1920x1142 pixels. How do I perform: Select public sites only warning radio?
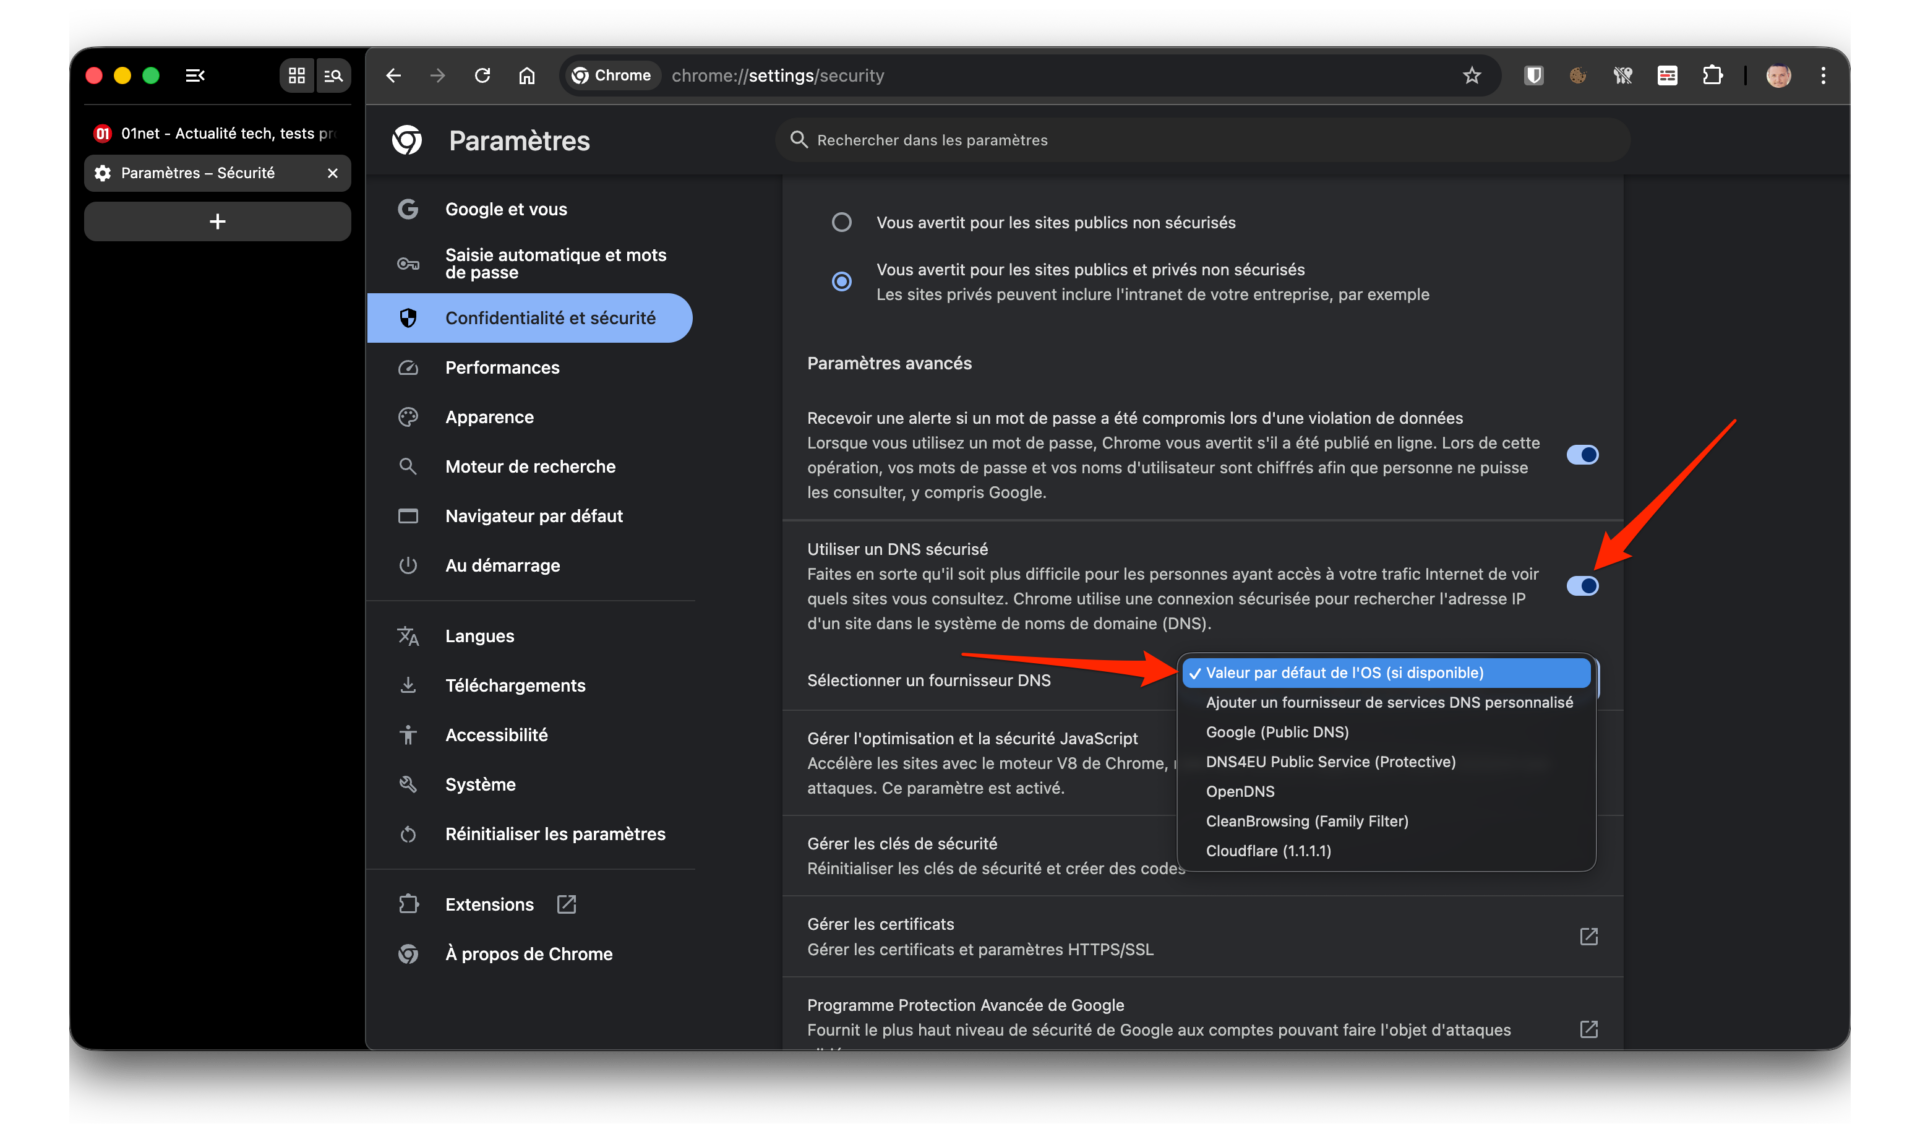coord(842,222)
